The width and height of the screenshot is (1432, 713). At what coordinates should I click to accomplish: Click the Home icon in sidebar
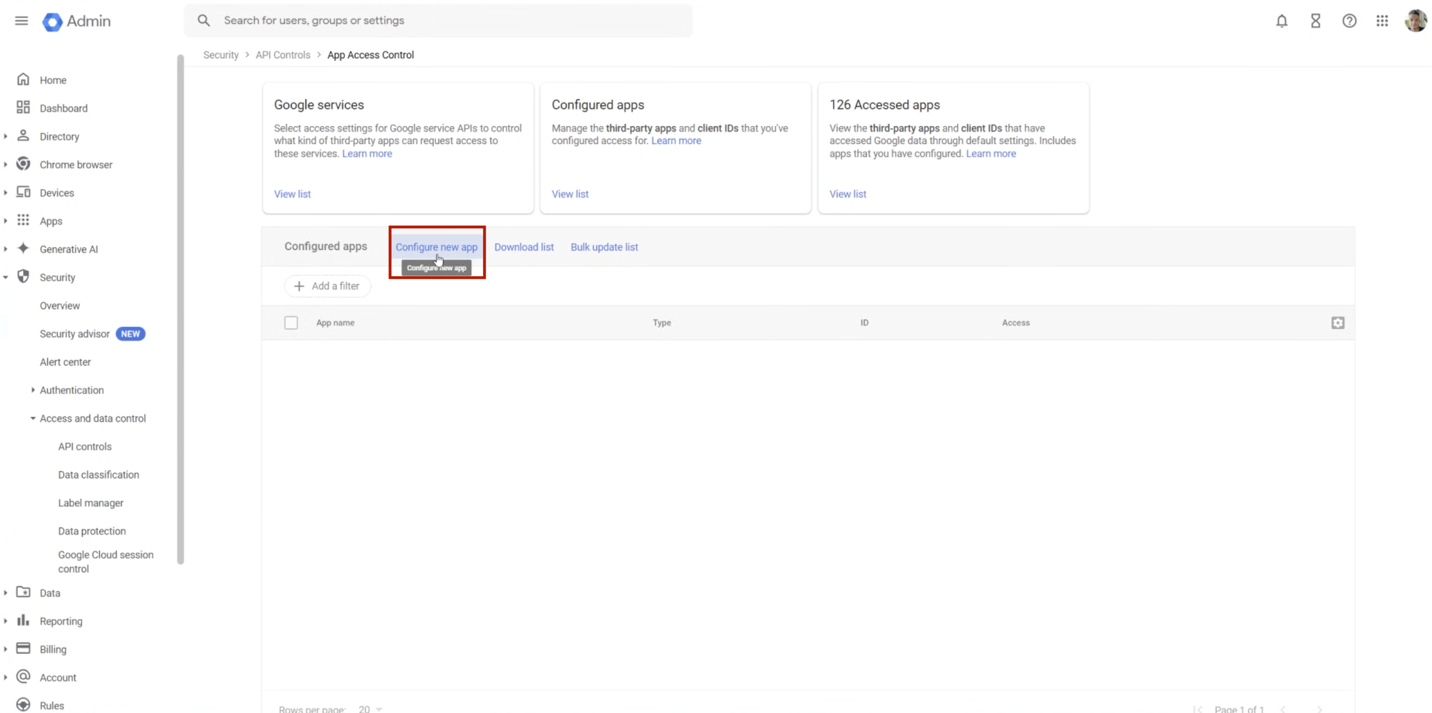[23, 79]
